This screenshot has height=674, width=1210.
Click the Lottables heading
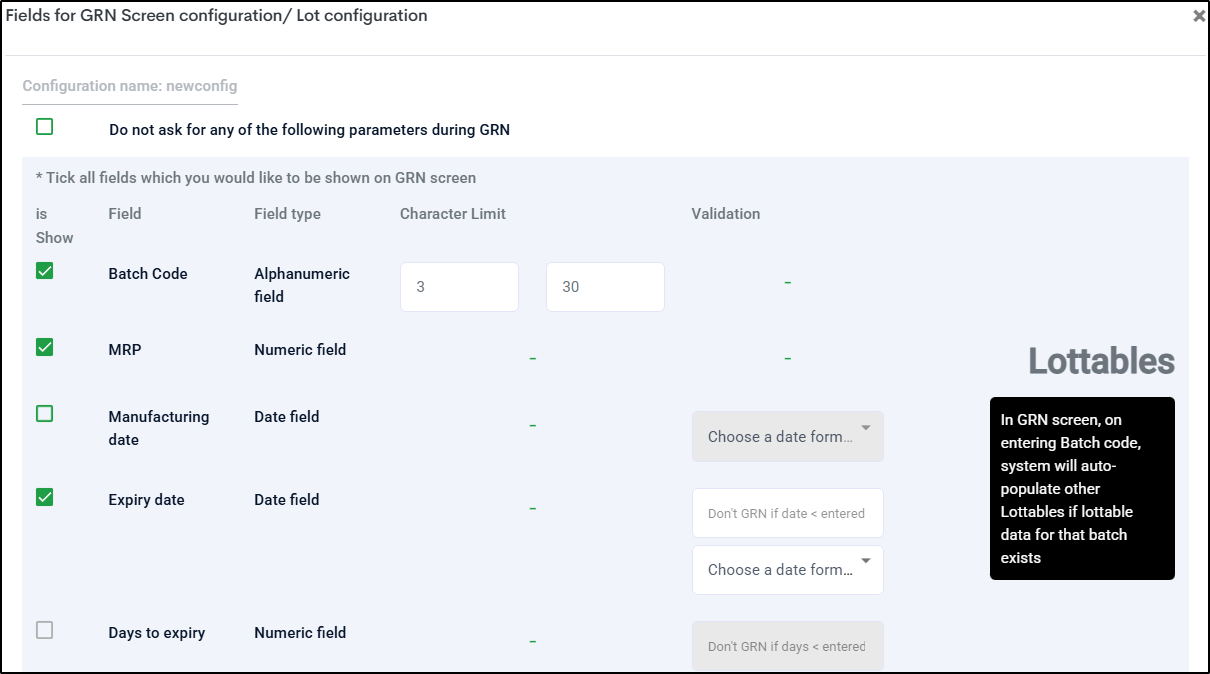1101,361
